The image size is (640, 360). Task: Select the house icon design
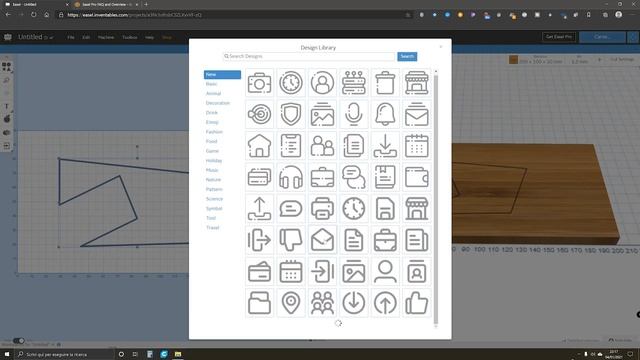point(259,146)
